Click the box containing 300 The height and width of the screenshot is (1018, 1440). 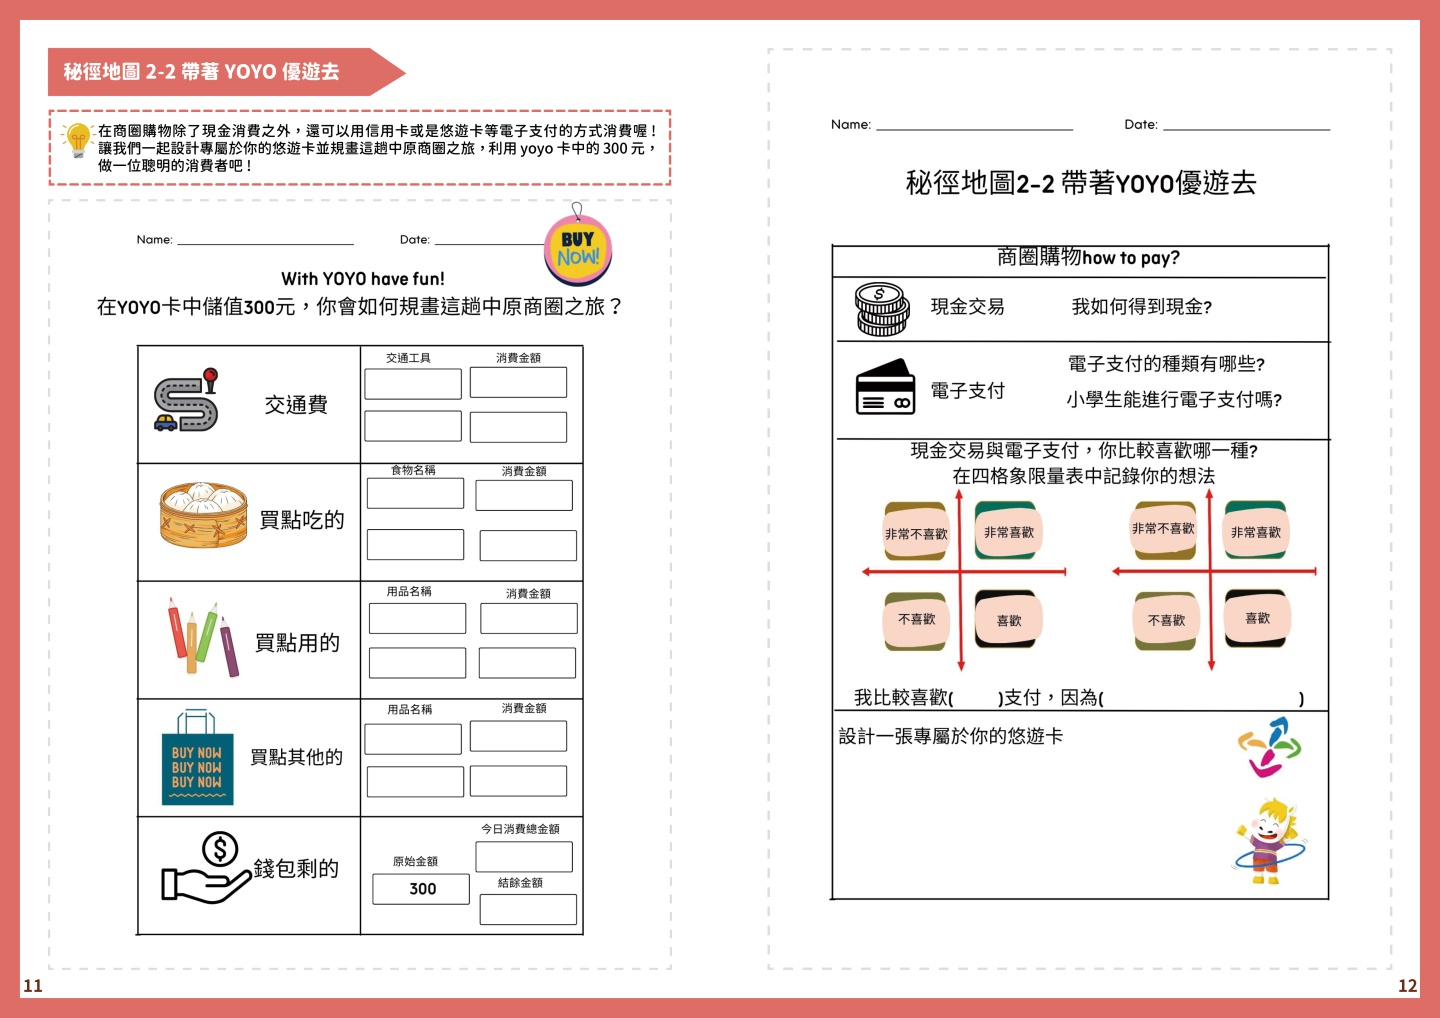point(421,889)
